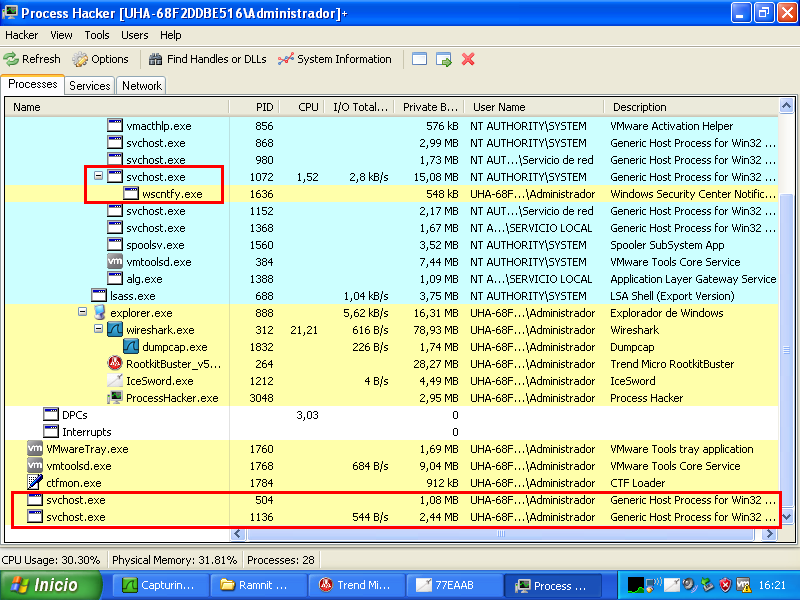The image size is (800, 600).
Task: Open the Hacker menu
Action: click(x=21, y=35)
